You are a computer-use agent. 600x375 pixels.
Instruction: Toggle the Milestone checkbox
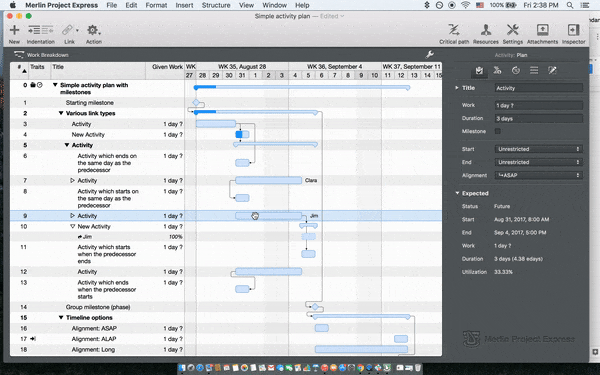(497, 131)
